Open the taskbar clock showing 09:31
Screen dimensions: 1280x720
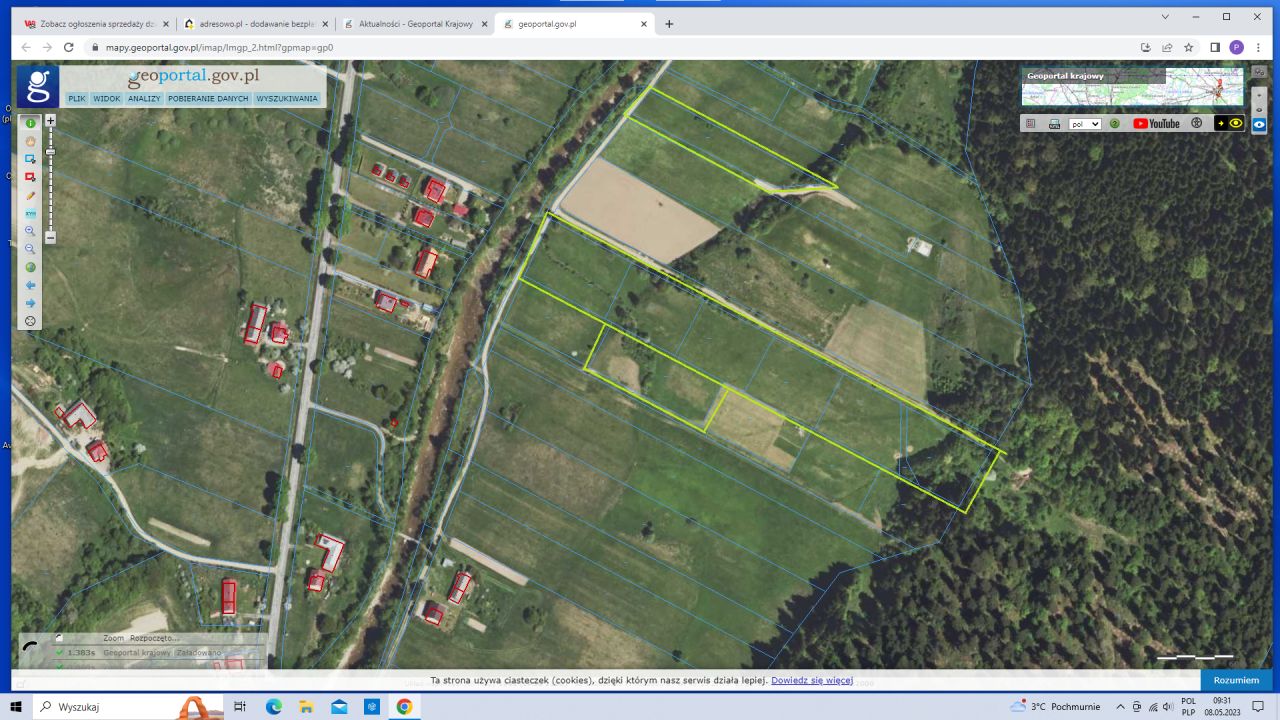(1222, 707)
